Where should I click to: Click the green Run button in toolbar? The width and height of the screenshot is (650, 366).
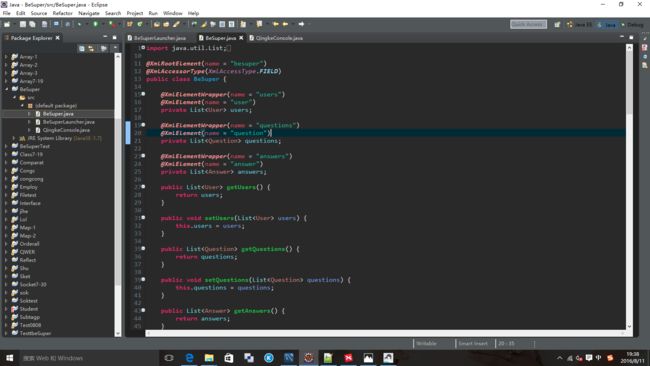click(95, 24)
